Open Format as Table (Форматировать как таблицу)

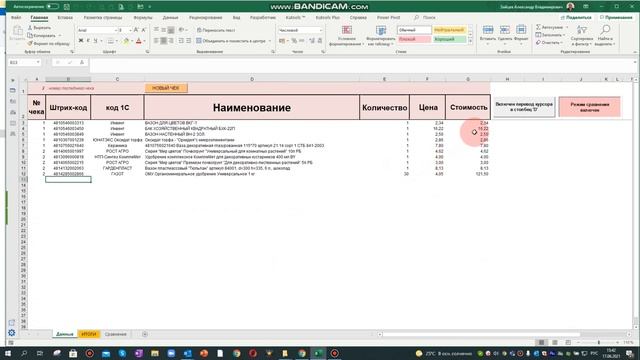(380, 36)
